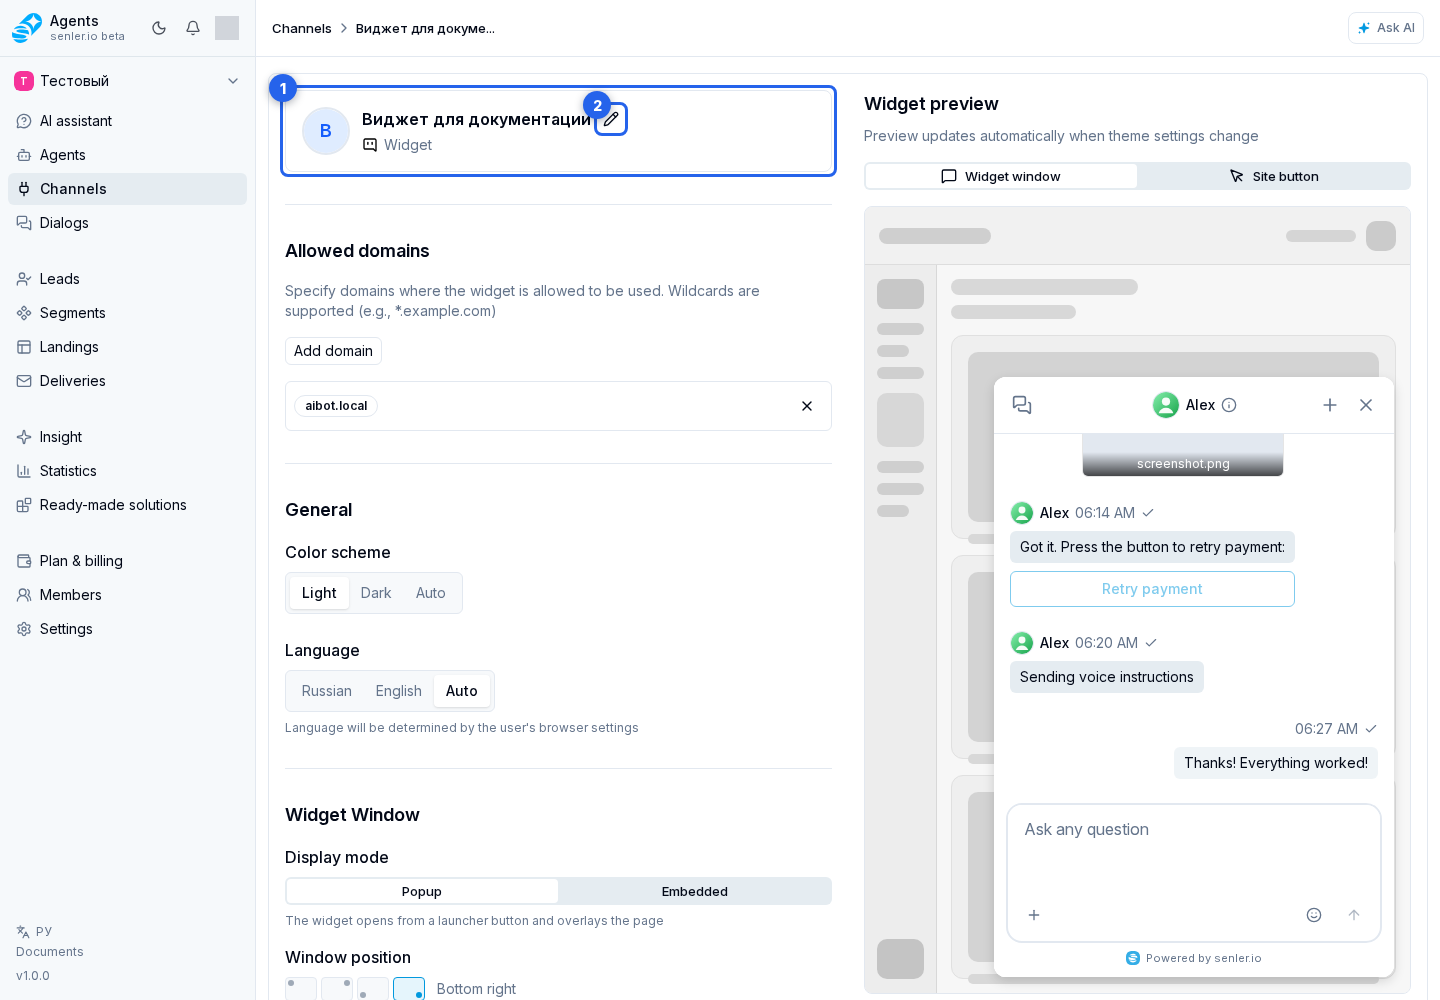This screenshot has width=1440, height=1000.
Task: Open Documents link
Action: [50, 952]
